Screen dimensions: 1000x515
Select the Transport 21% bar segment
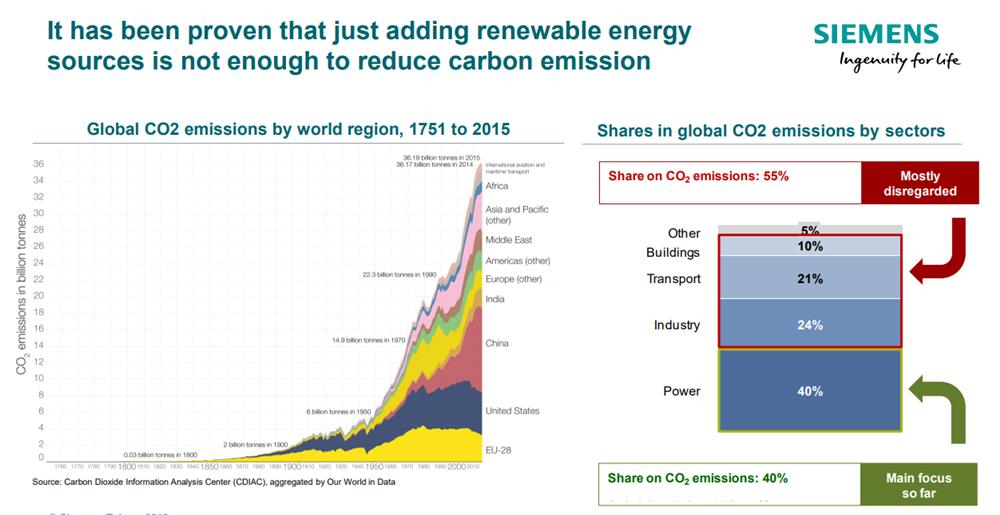click(810, 278)
